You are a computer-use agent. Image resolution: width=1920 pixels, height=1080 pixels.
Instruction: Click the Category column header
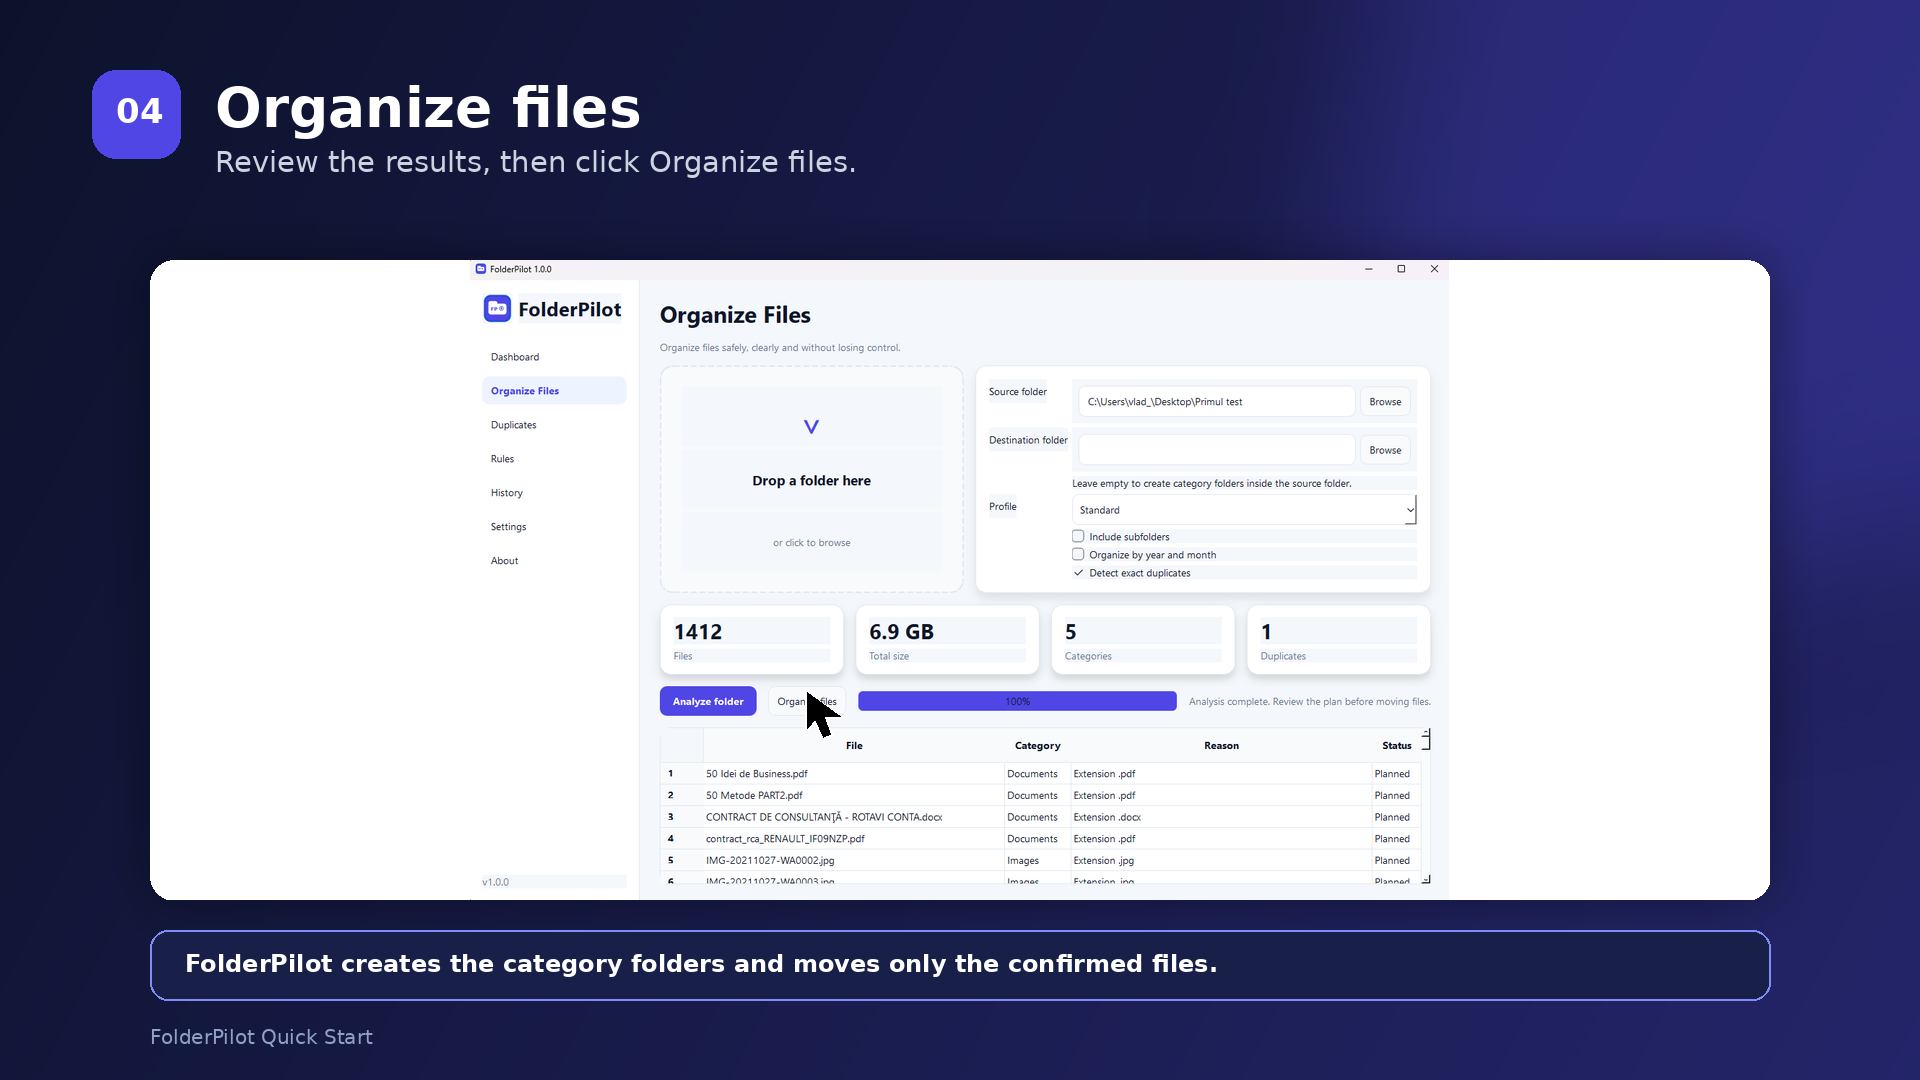pyautogui.click(x=1037, y=746)
